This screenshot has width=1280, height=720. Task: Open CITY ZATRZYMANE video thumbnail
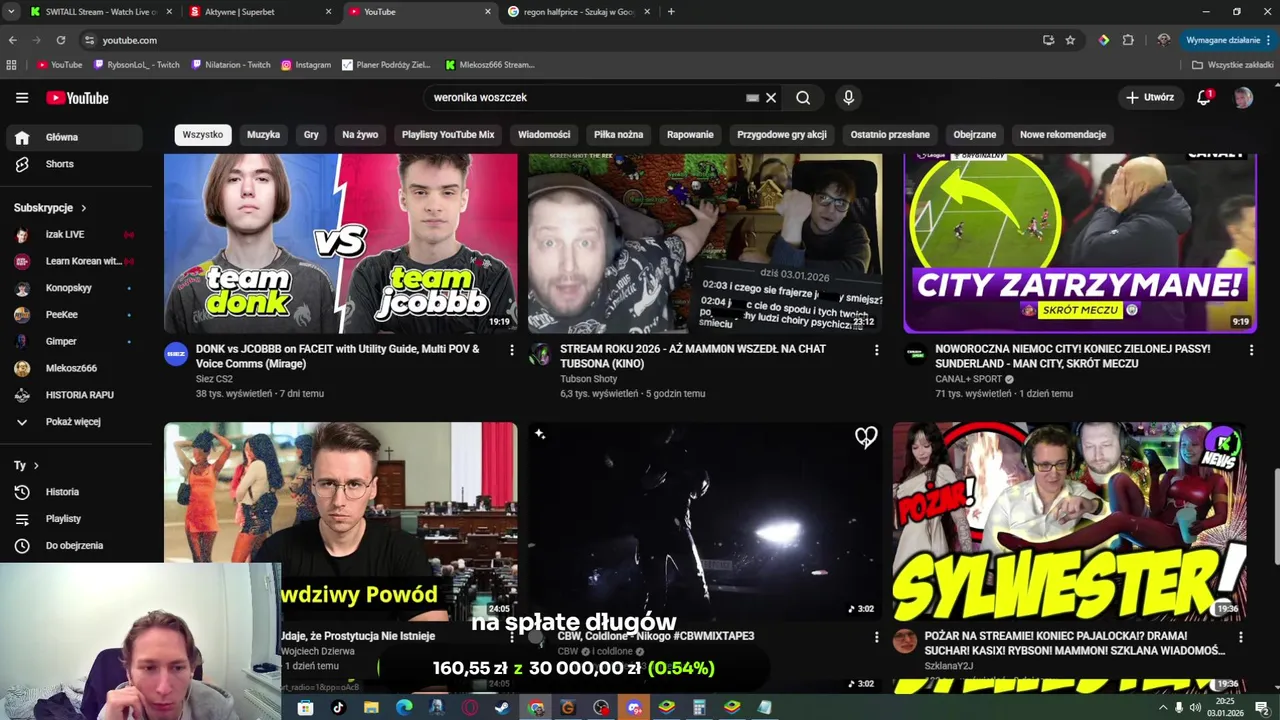point(1080,243)
